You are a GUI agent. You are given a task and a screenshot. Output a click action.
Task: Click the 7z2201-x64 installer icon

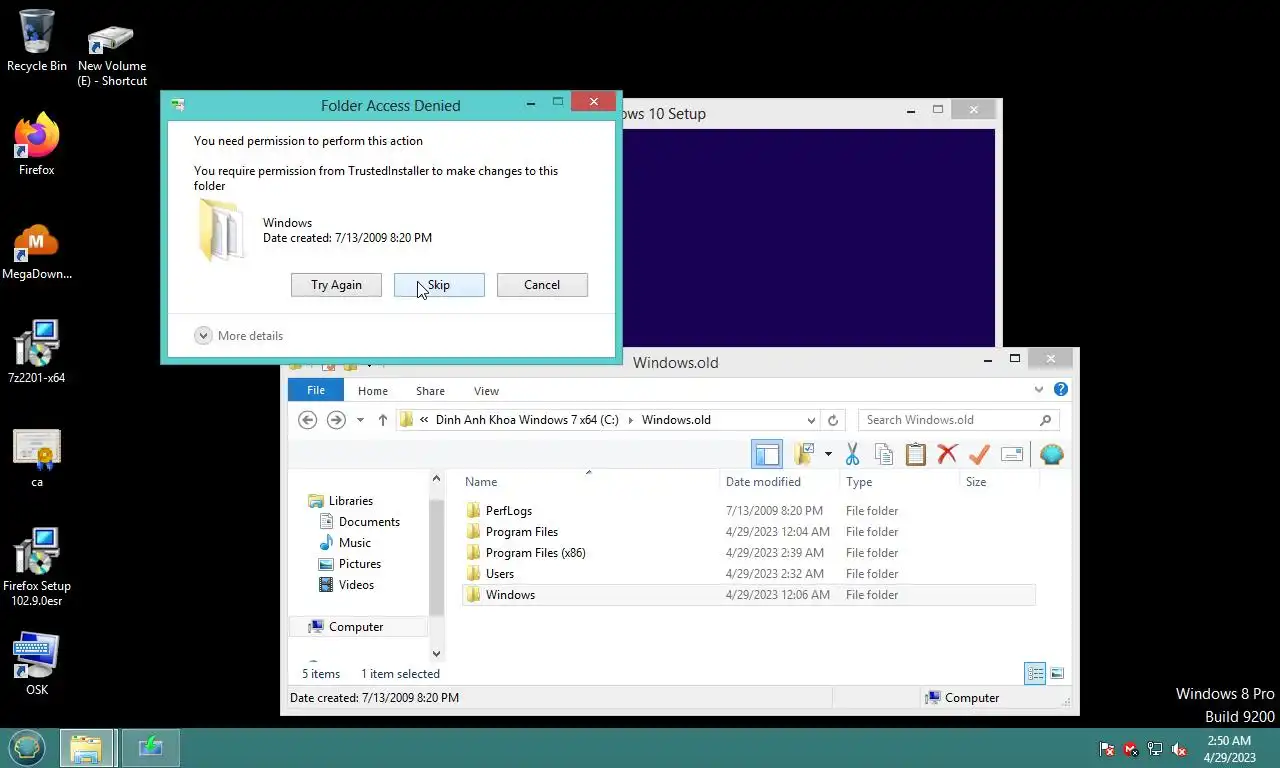(x=37, y=353)
